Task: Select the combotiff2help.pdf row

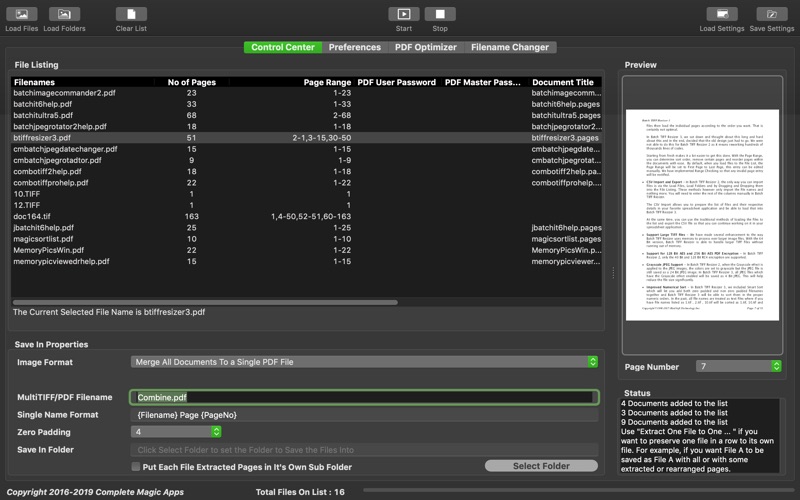Action: pyautogui.click(x=306, y=171)
